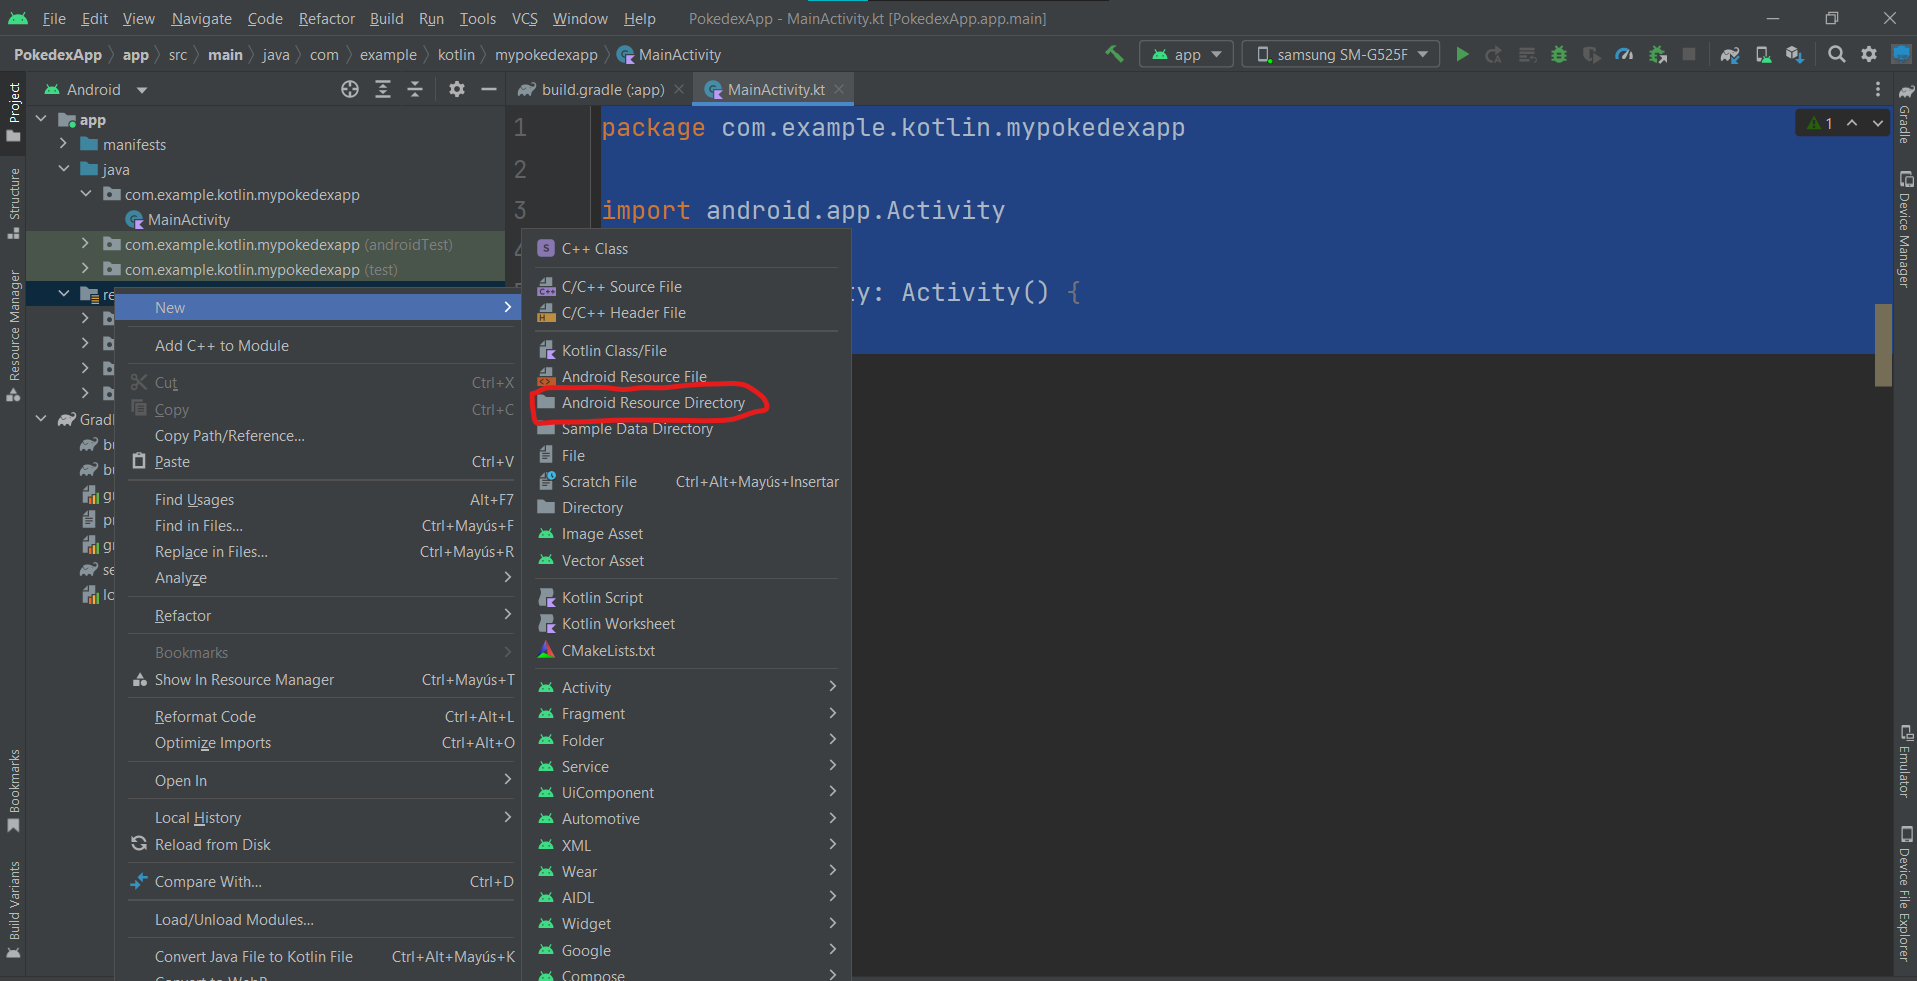Click Sync Project with Gradle Files icon
The image size is (1917, 981).
coord(1730,55)
